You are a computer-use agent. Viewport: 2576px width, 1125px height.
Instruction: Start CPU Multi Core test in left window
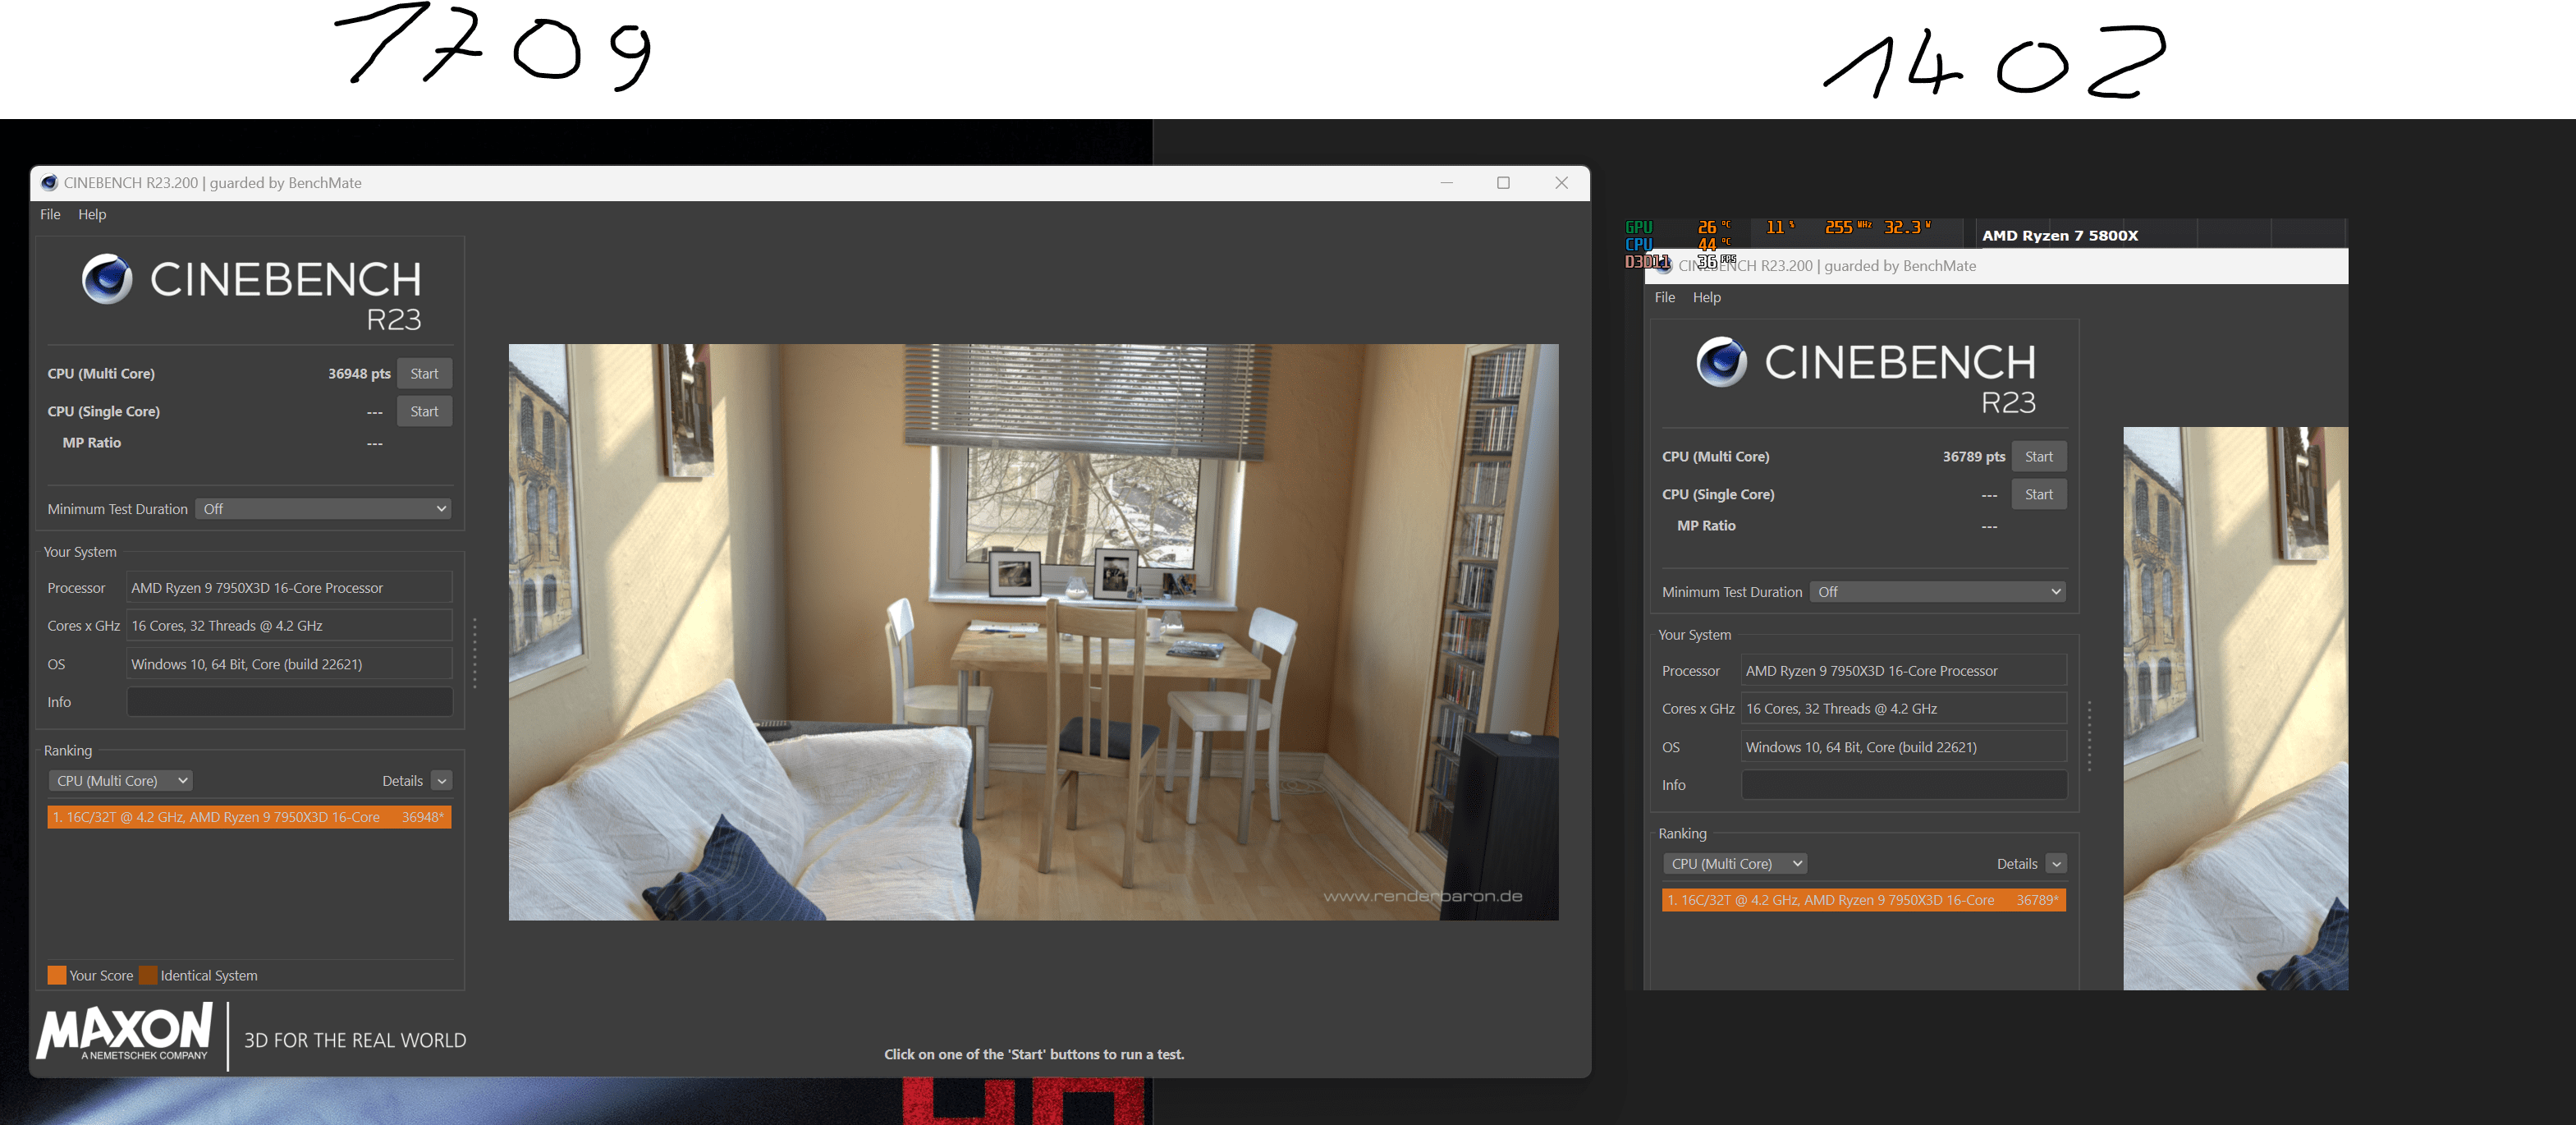point(424,374)
